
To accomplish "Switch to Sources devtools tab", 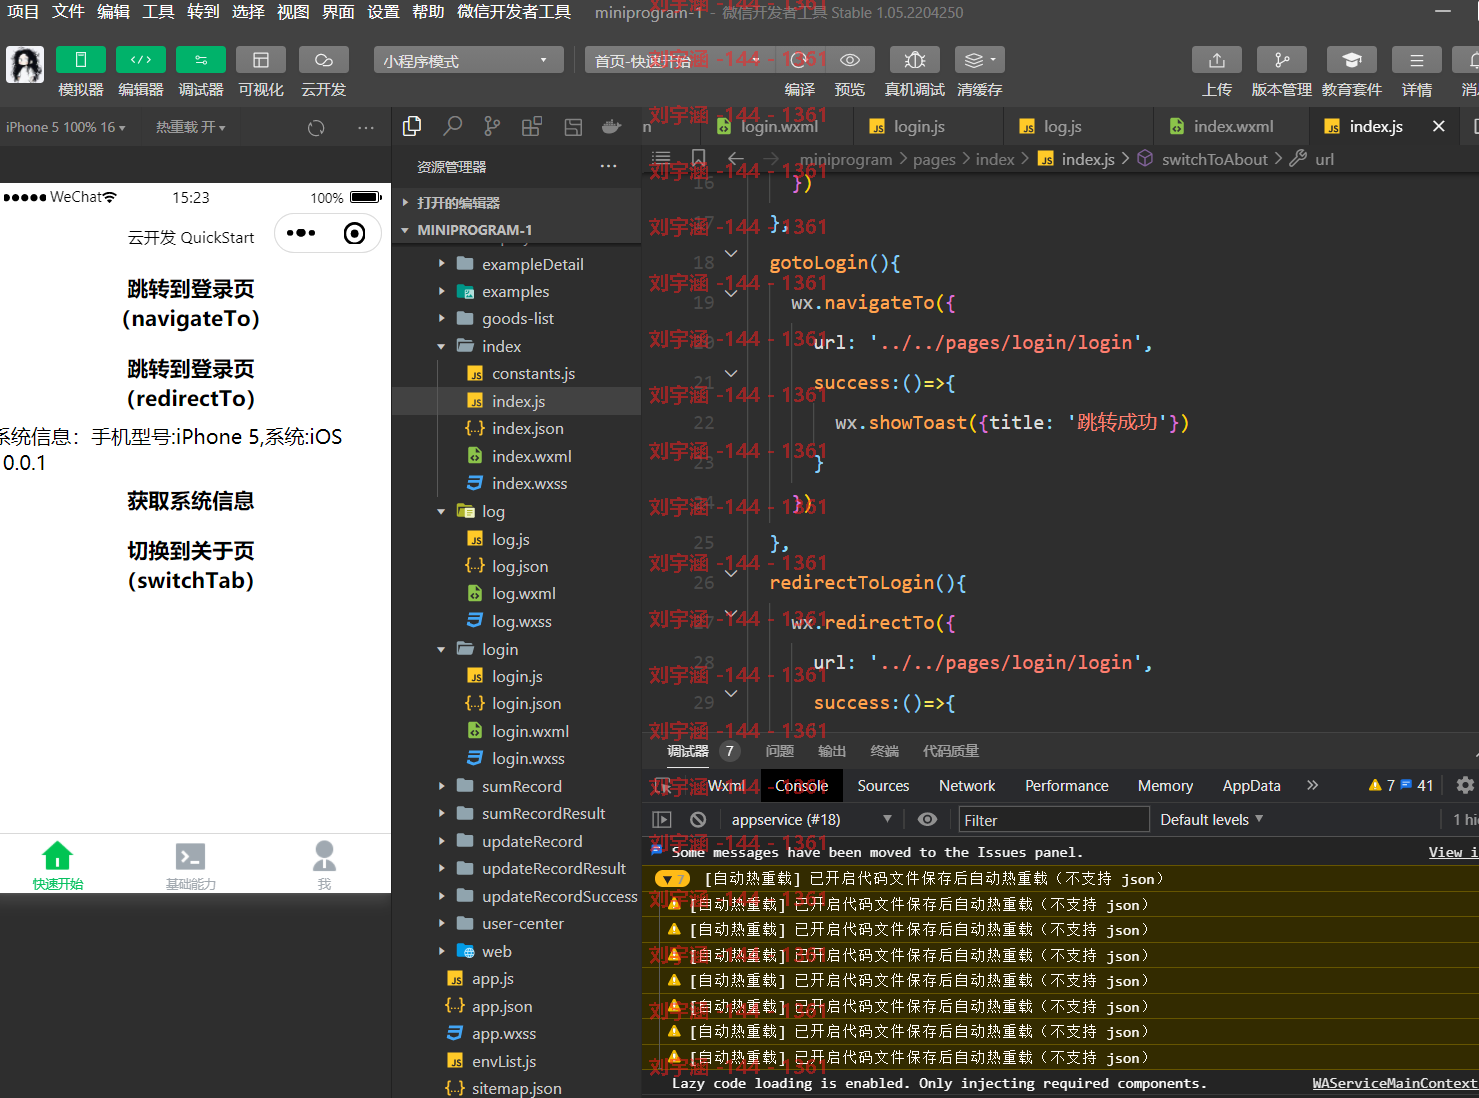I will click(x=883, y=786).
